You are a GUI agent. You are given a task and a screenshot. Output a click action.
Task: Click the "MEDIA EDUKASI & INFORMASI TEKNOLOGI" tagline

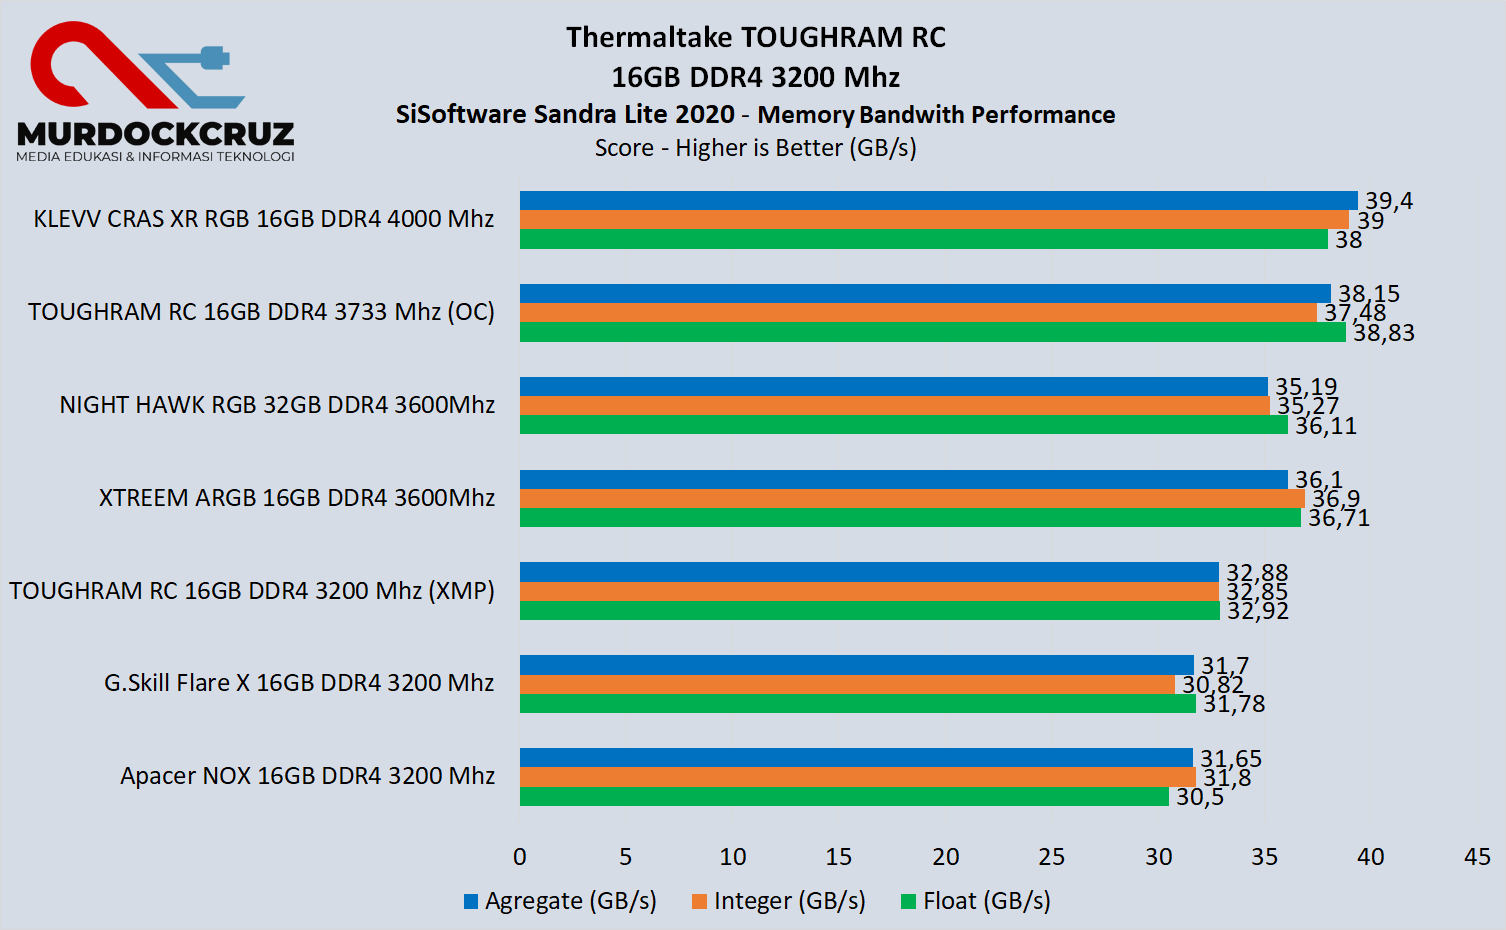click(156, 156)
